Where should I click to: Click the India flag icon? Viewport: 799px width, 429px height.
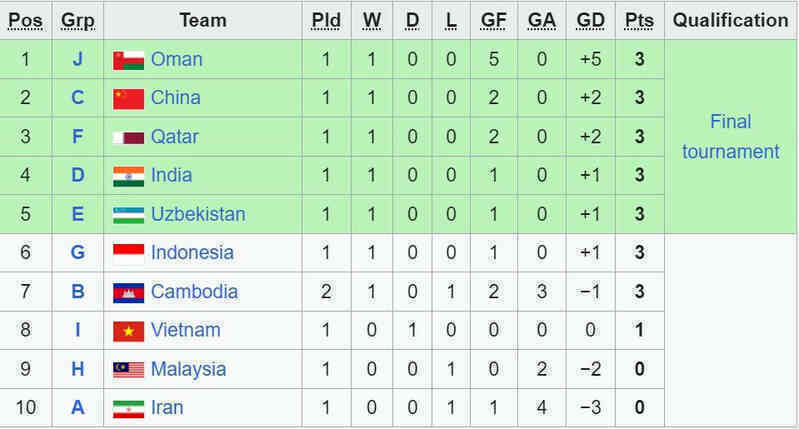point(128,176)
